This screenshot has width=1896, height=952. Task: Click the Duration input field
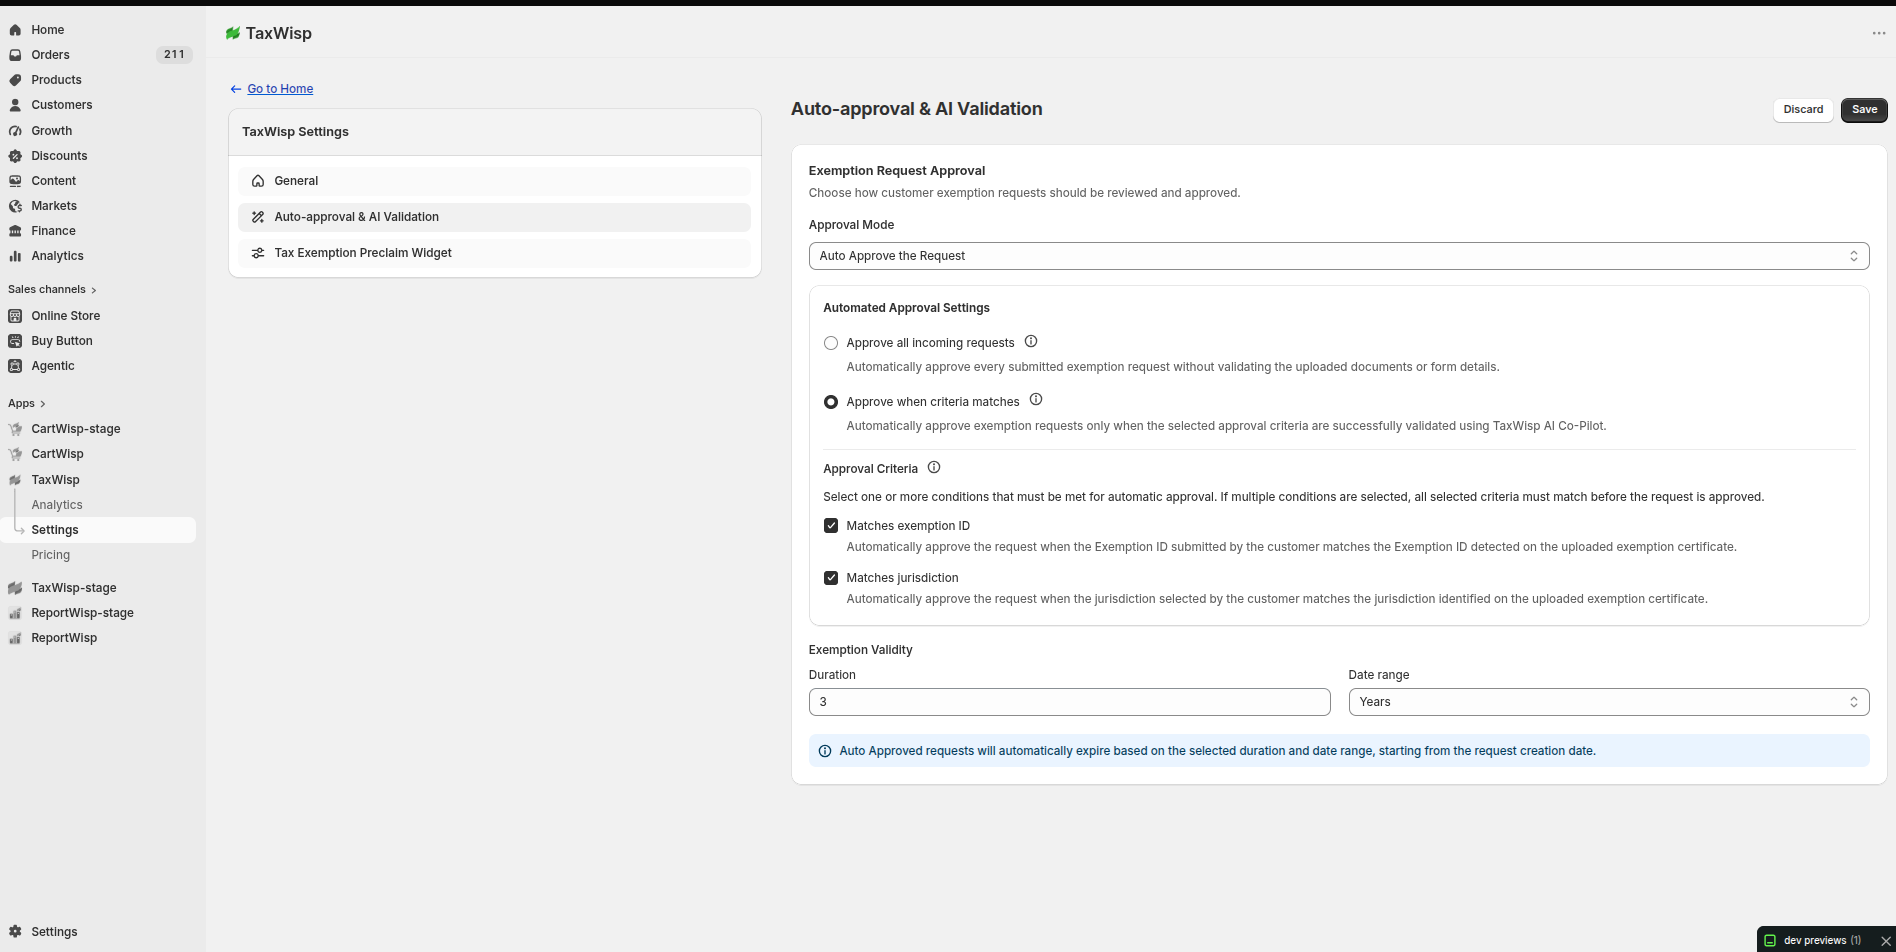pyautogui.click(x=1069, y=702)
